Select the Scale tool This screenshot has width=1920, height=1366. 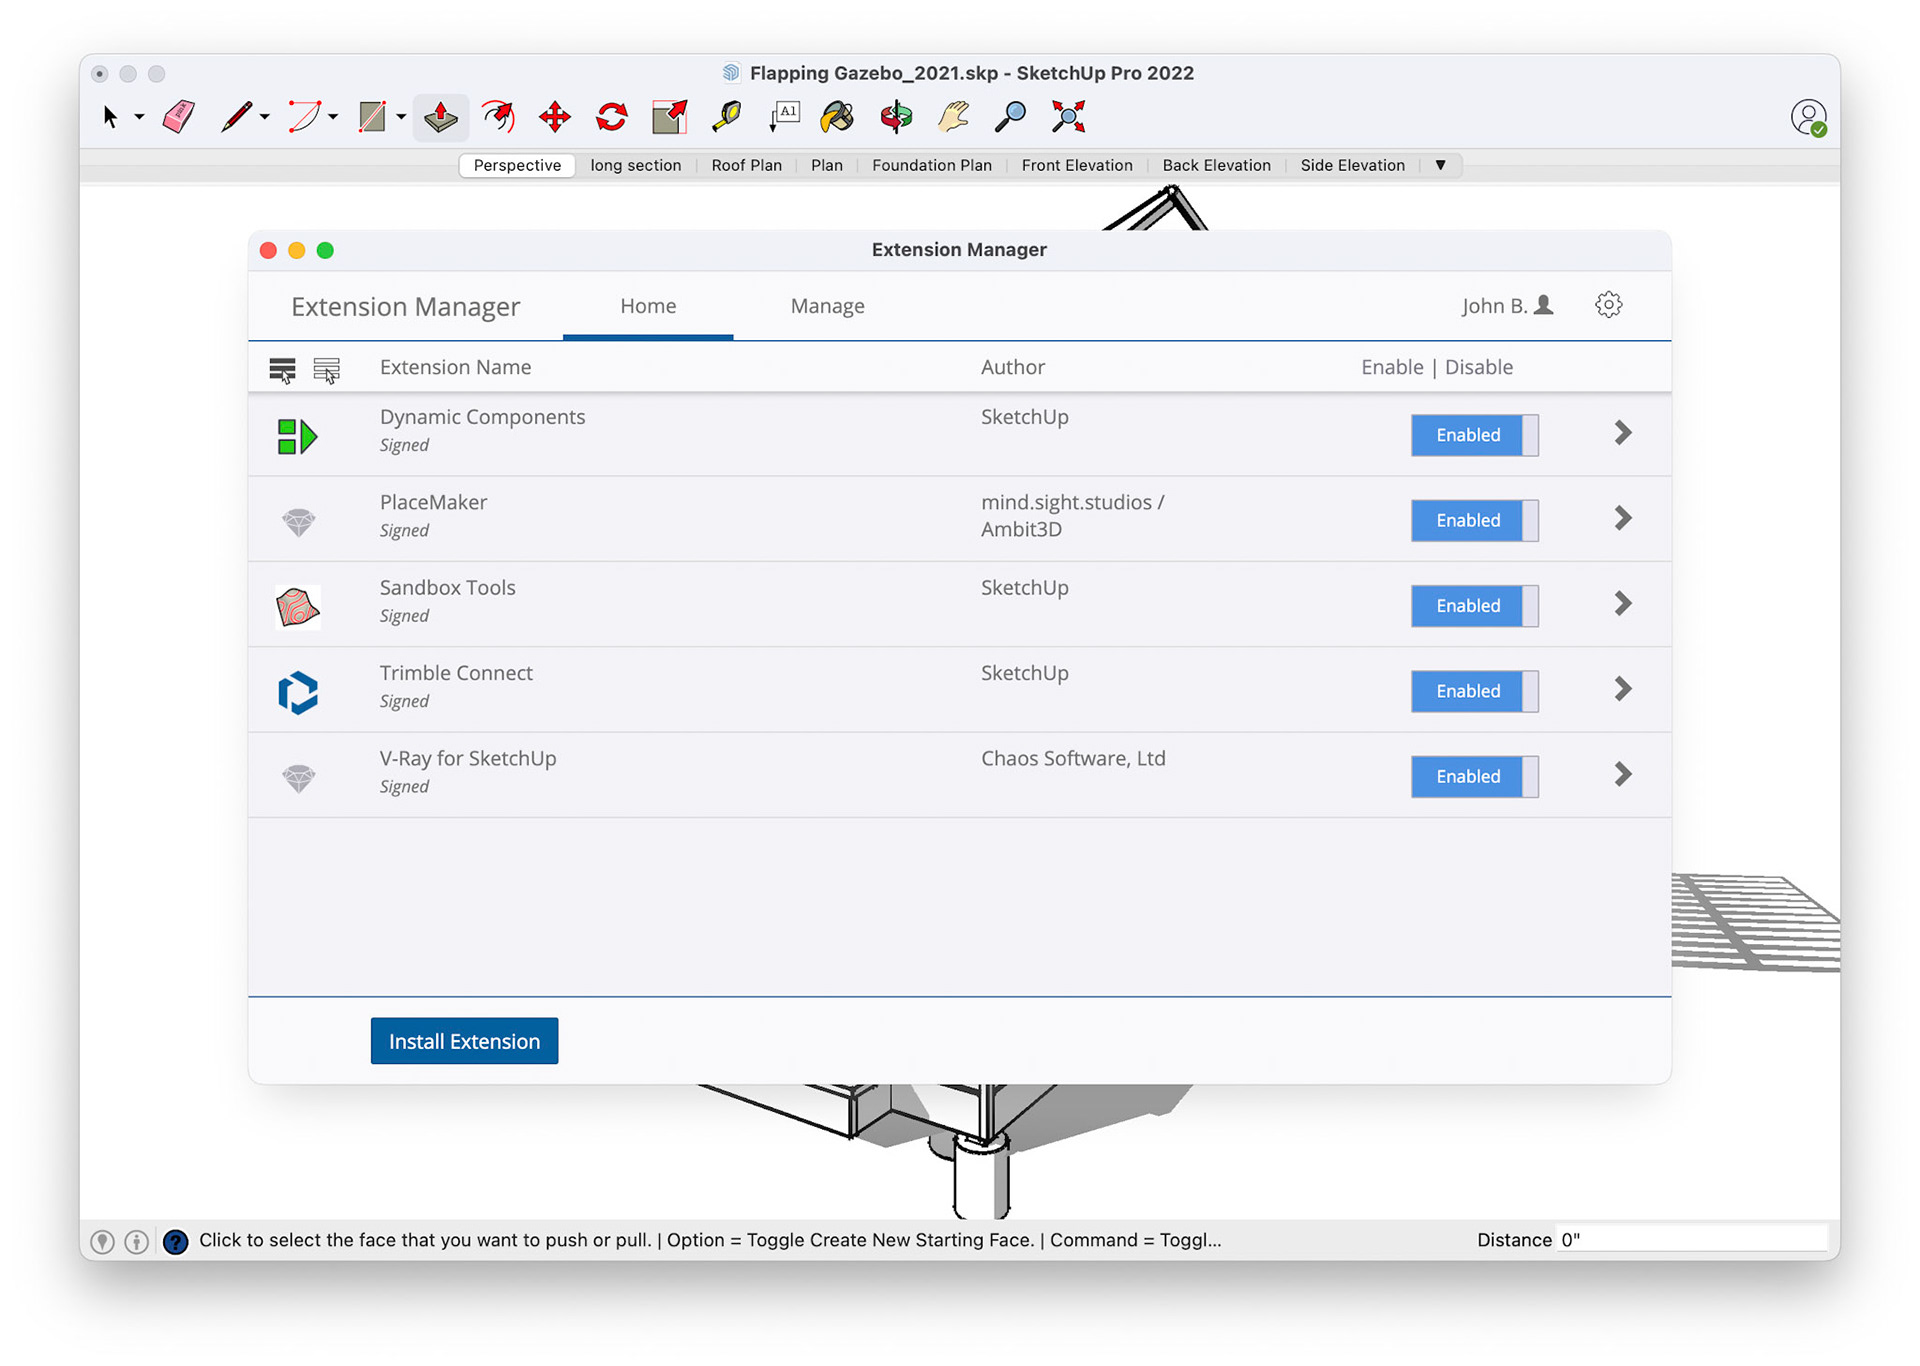670,117
